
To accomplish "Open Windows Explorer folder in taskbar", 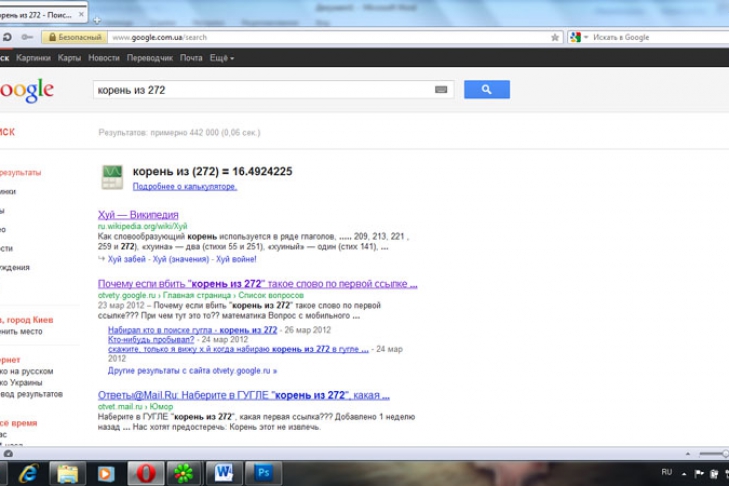I will click(x=67, y=472).
